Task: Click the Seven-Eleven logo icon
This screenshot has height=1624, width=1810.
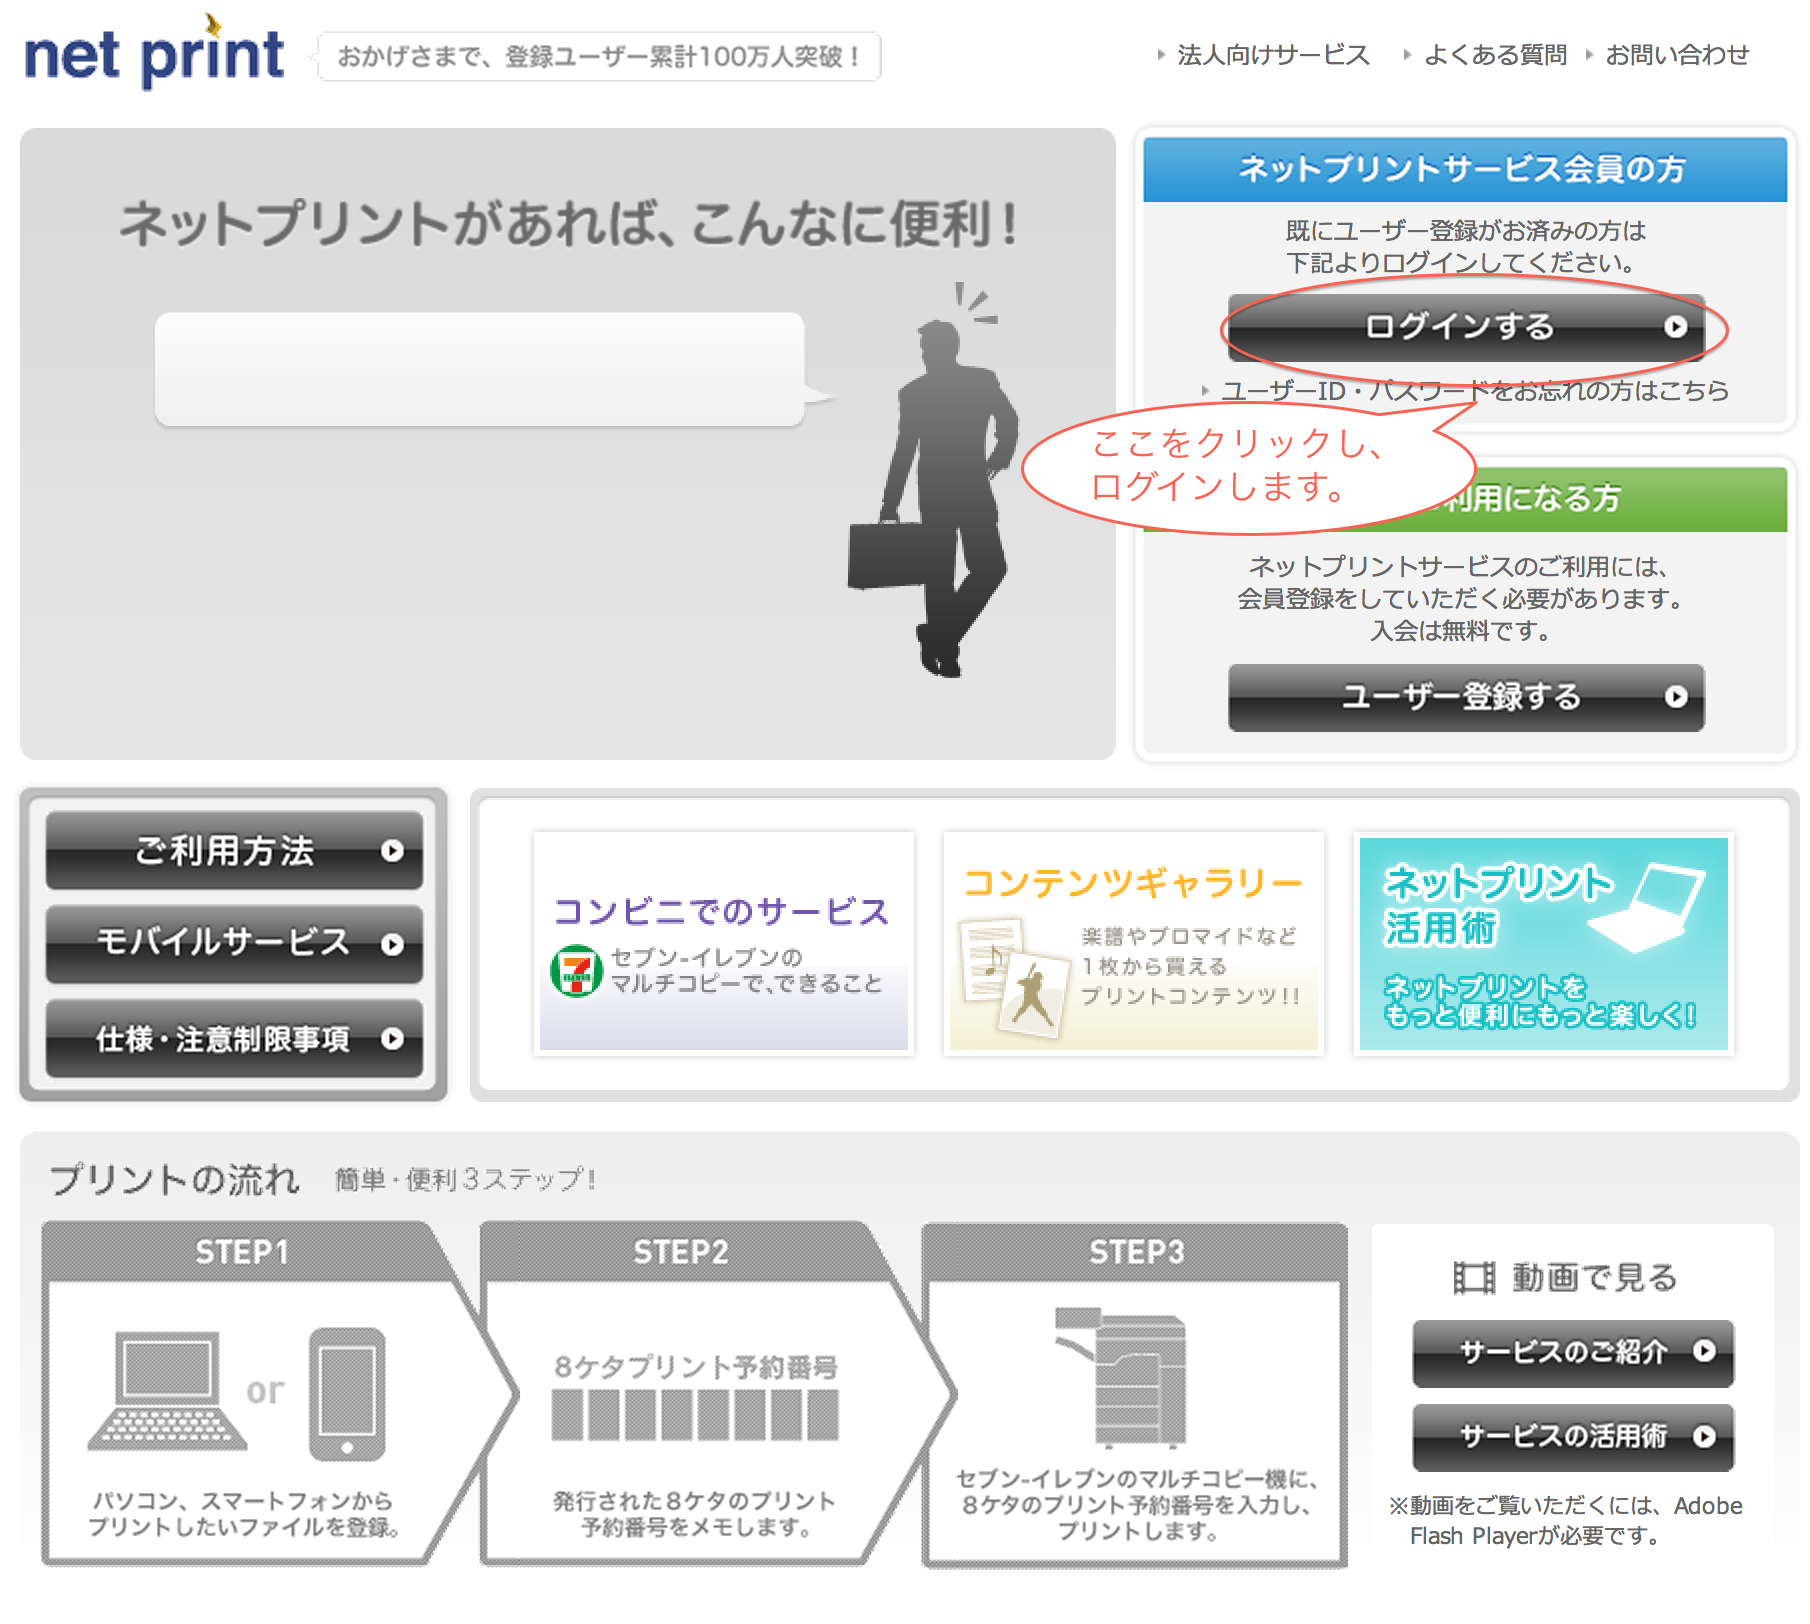Action: [577, 971]
